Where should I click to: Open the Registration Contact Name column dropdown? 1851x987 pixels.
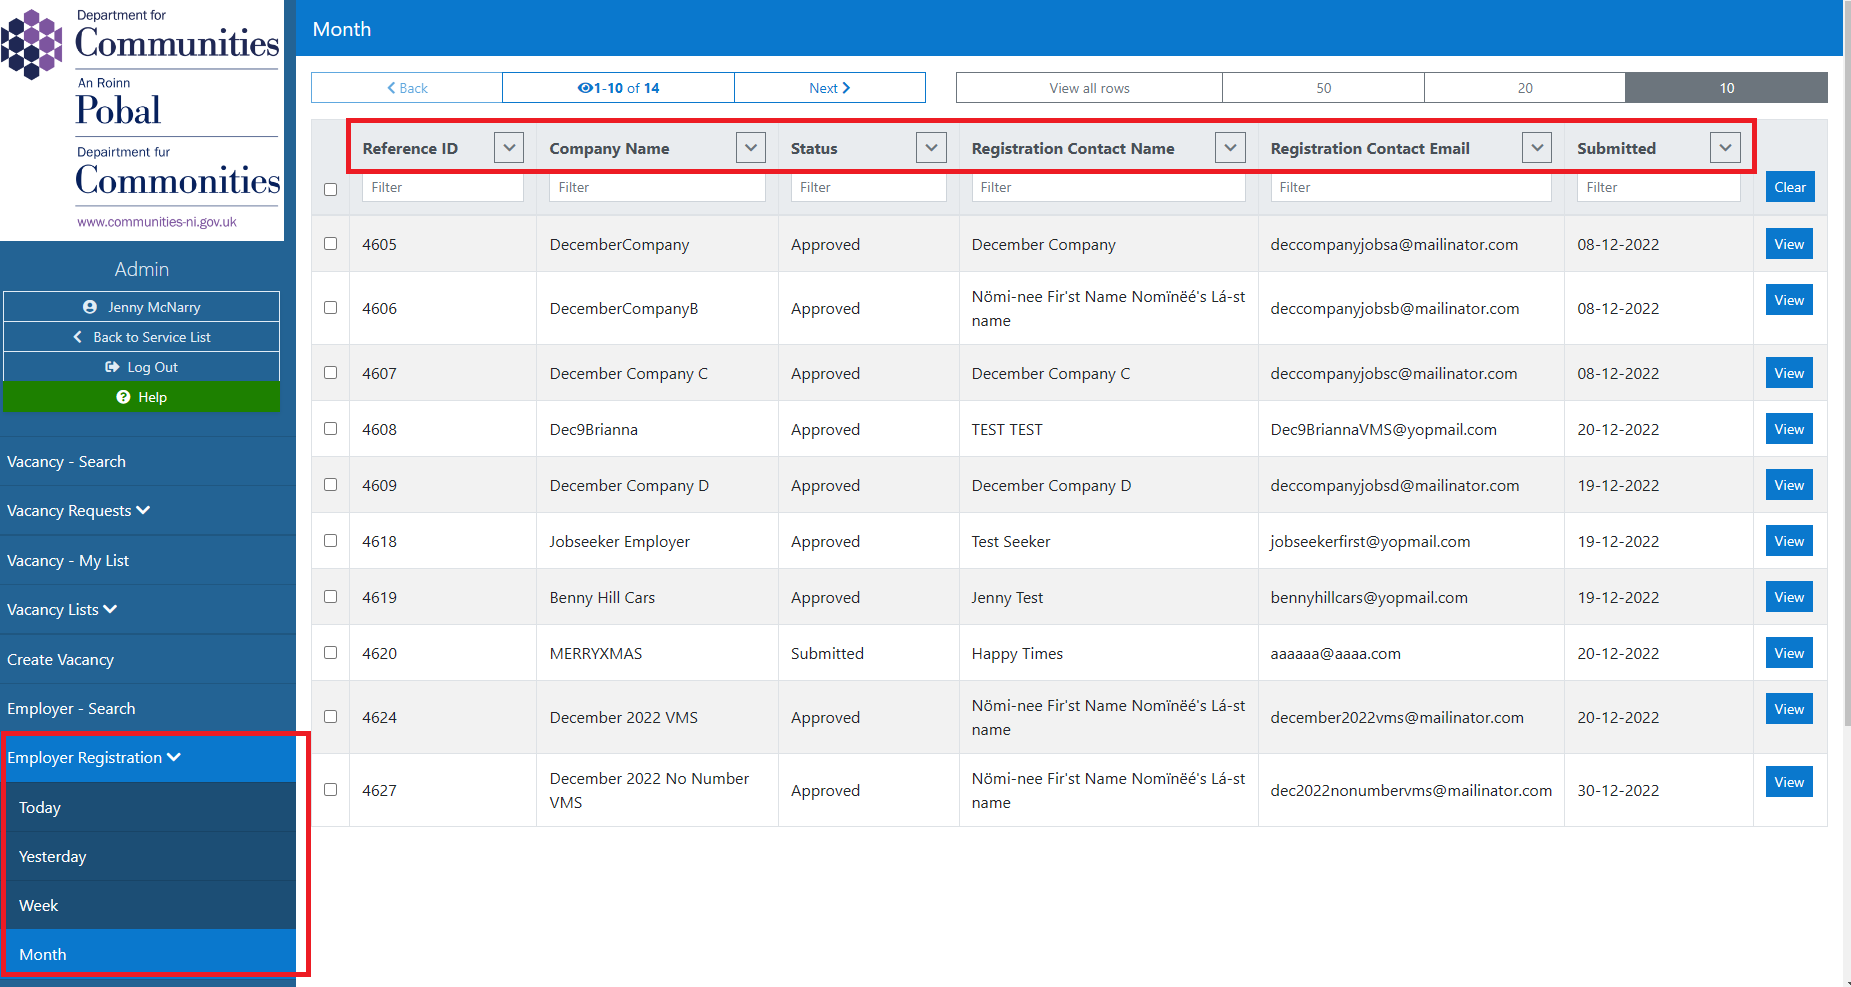(1230, 148)
